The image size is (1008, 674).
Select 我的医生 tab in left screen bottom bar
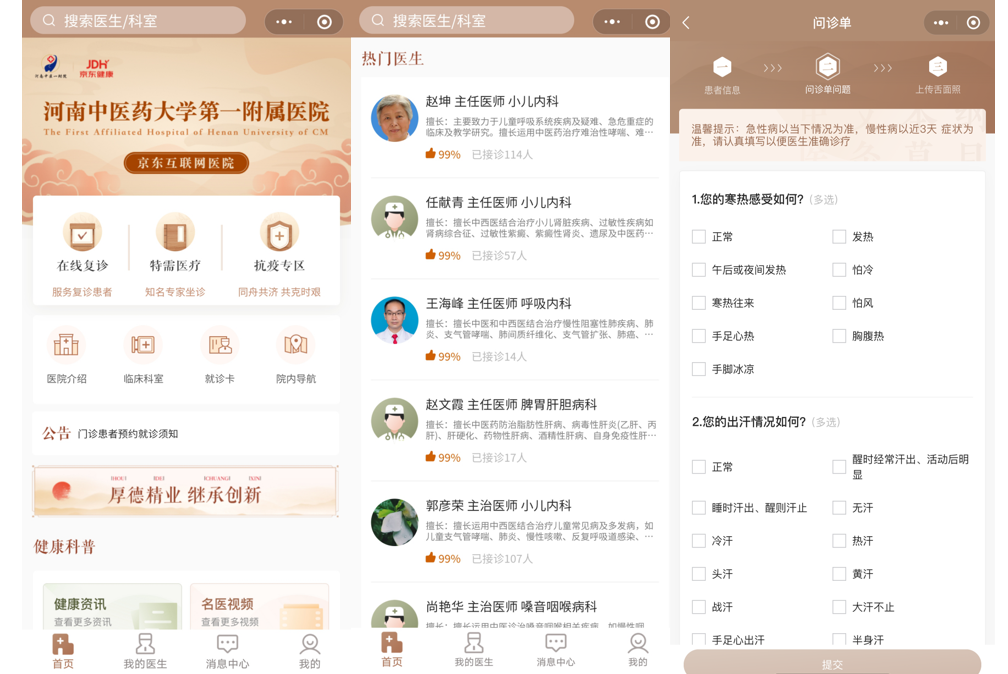(145, 651)
